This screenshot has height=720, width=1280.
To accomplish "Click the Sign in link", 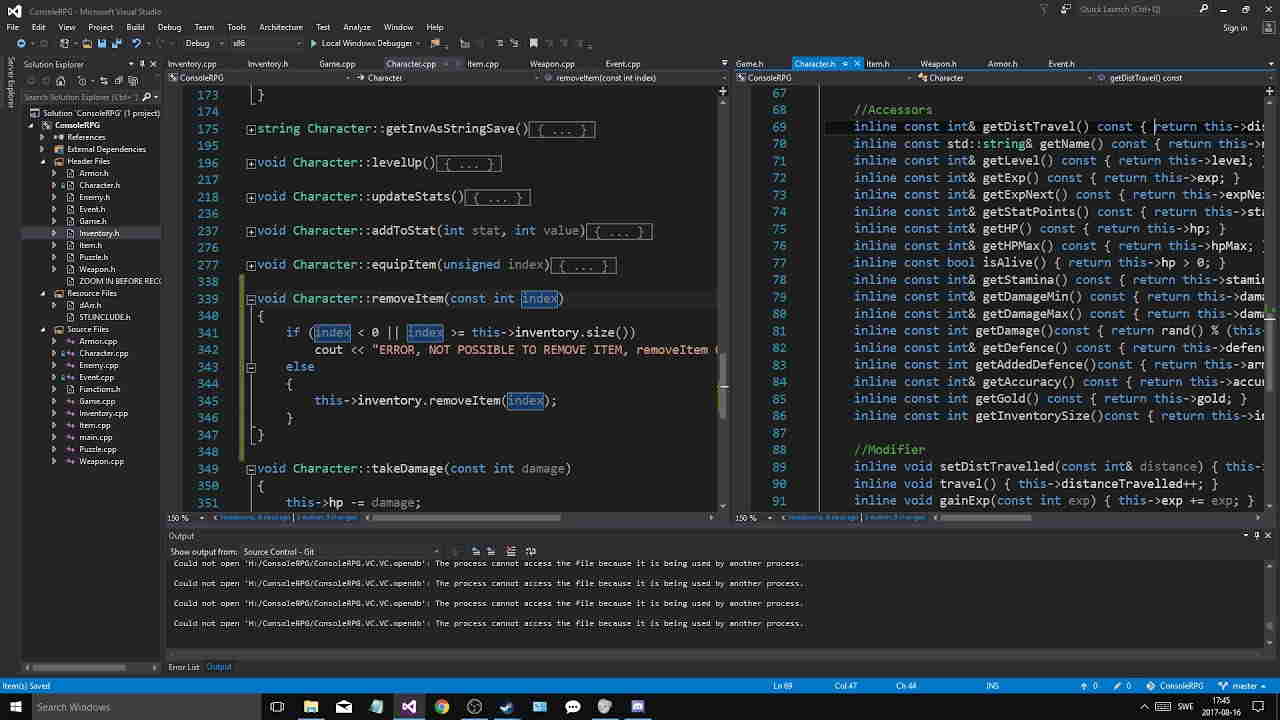I will point(1235,27).
